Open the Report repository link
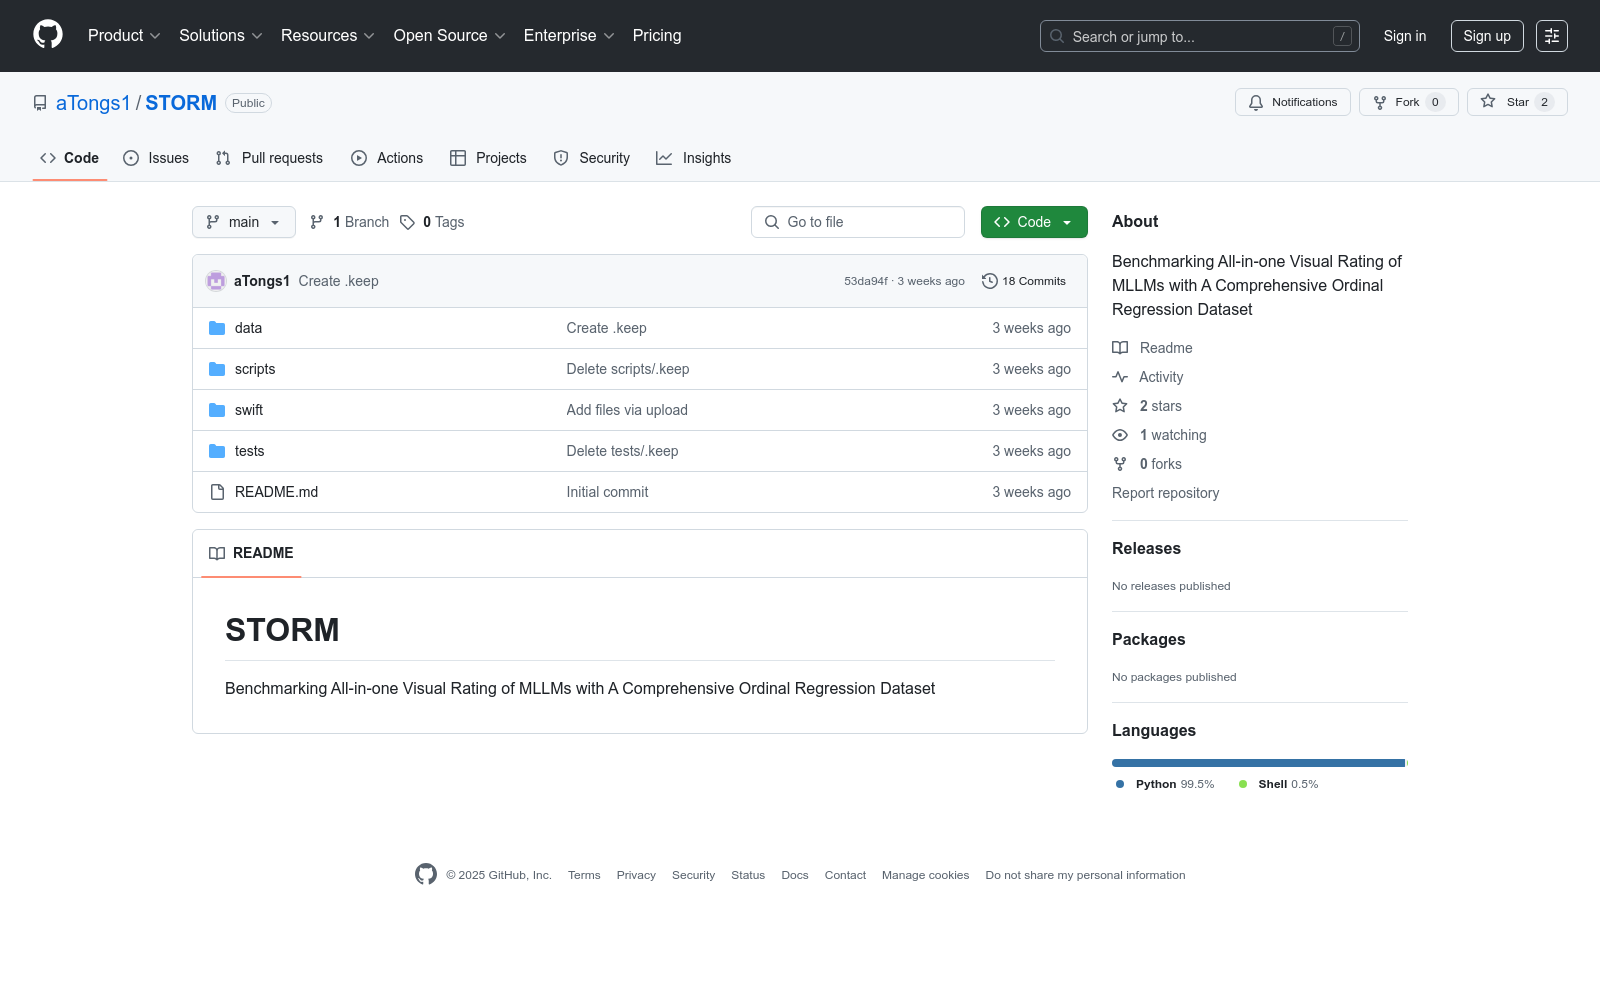Viewport: 1600px width, 1000px height. tap(1166, 493)
